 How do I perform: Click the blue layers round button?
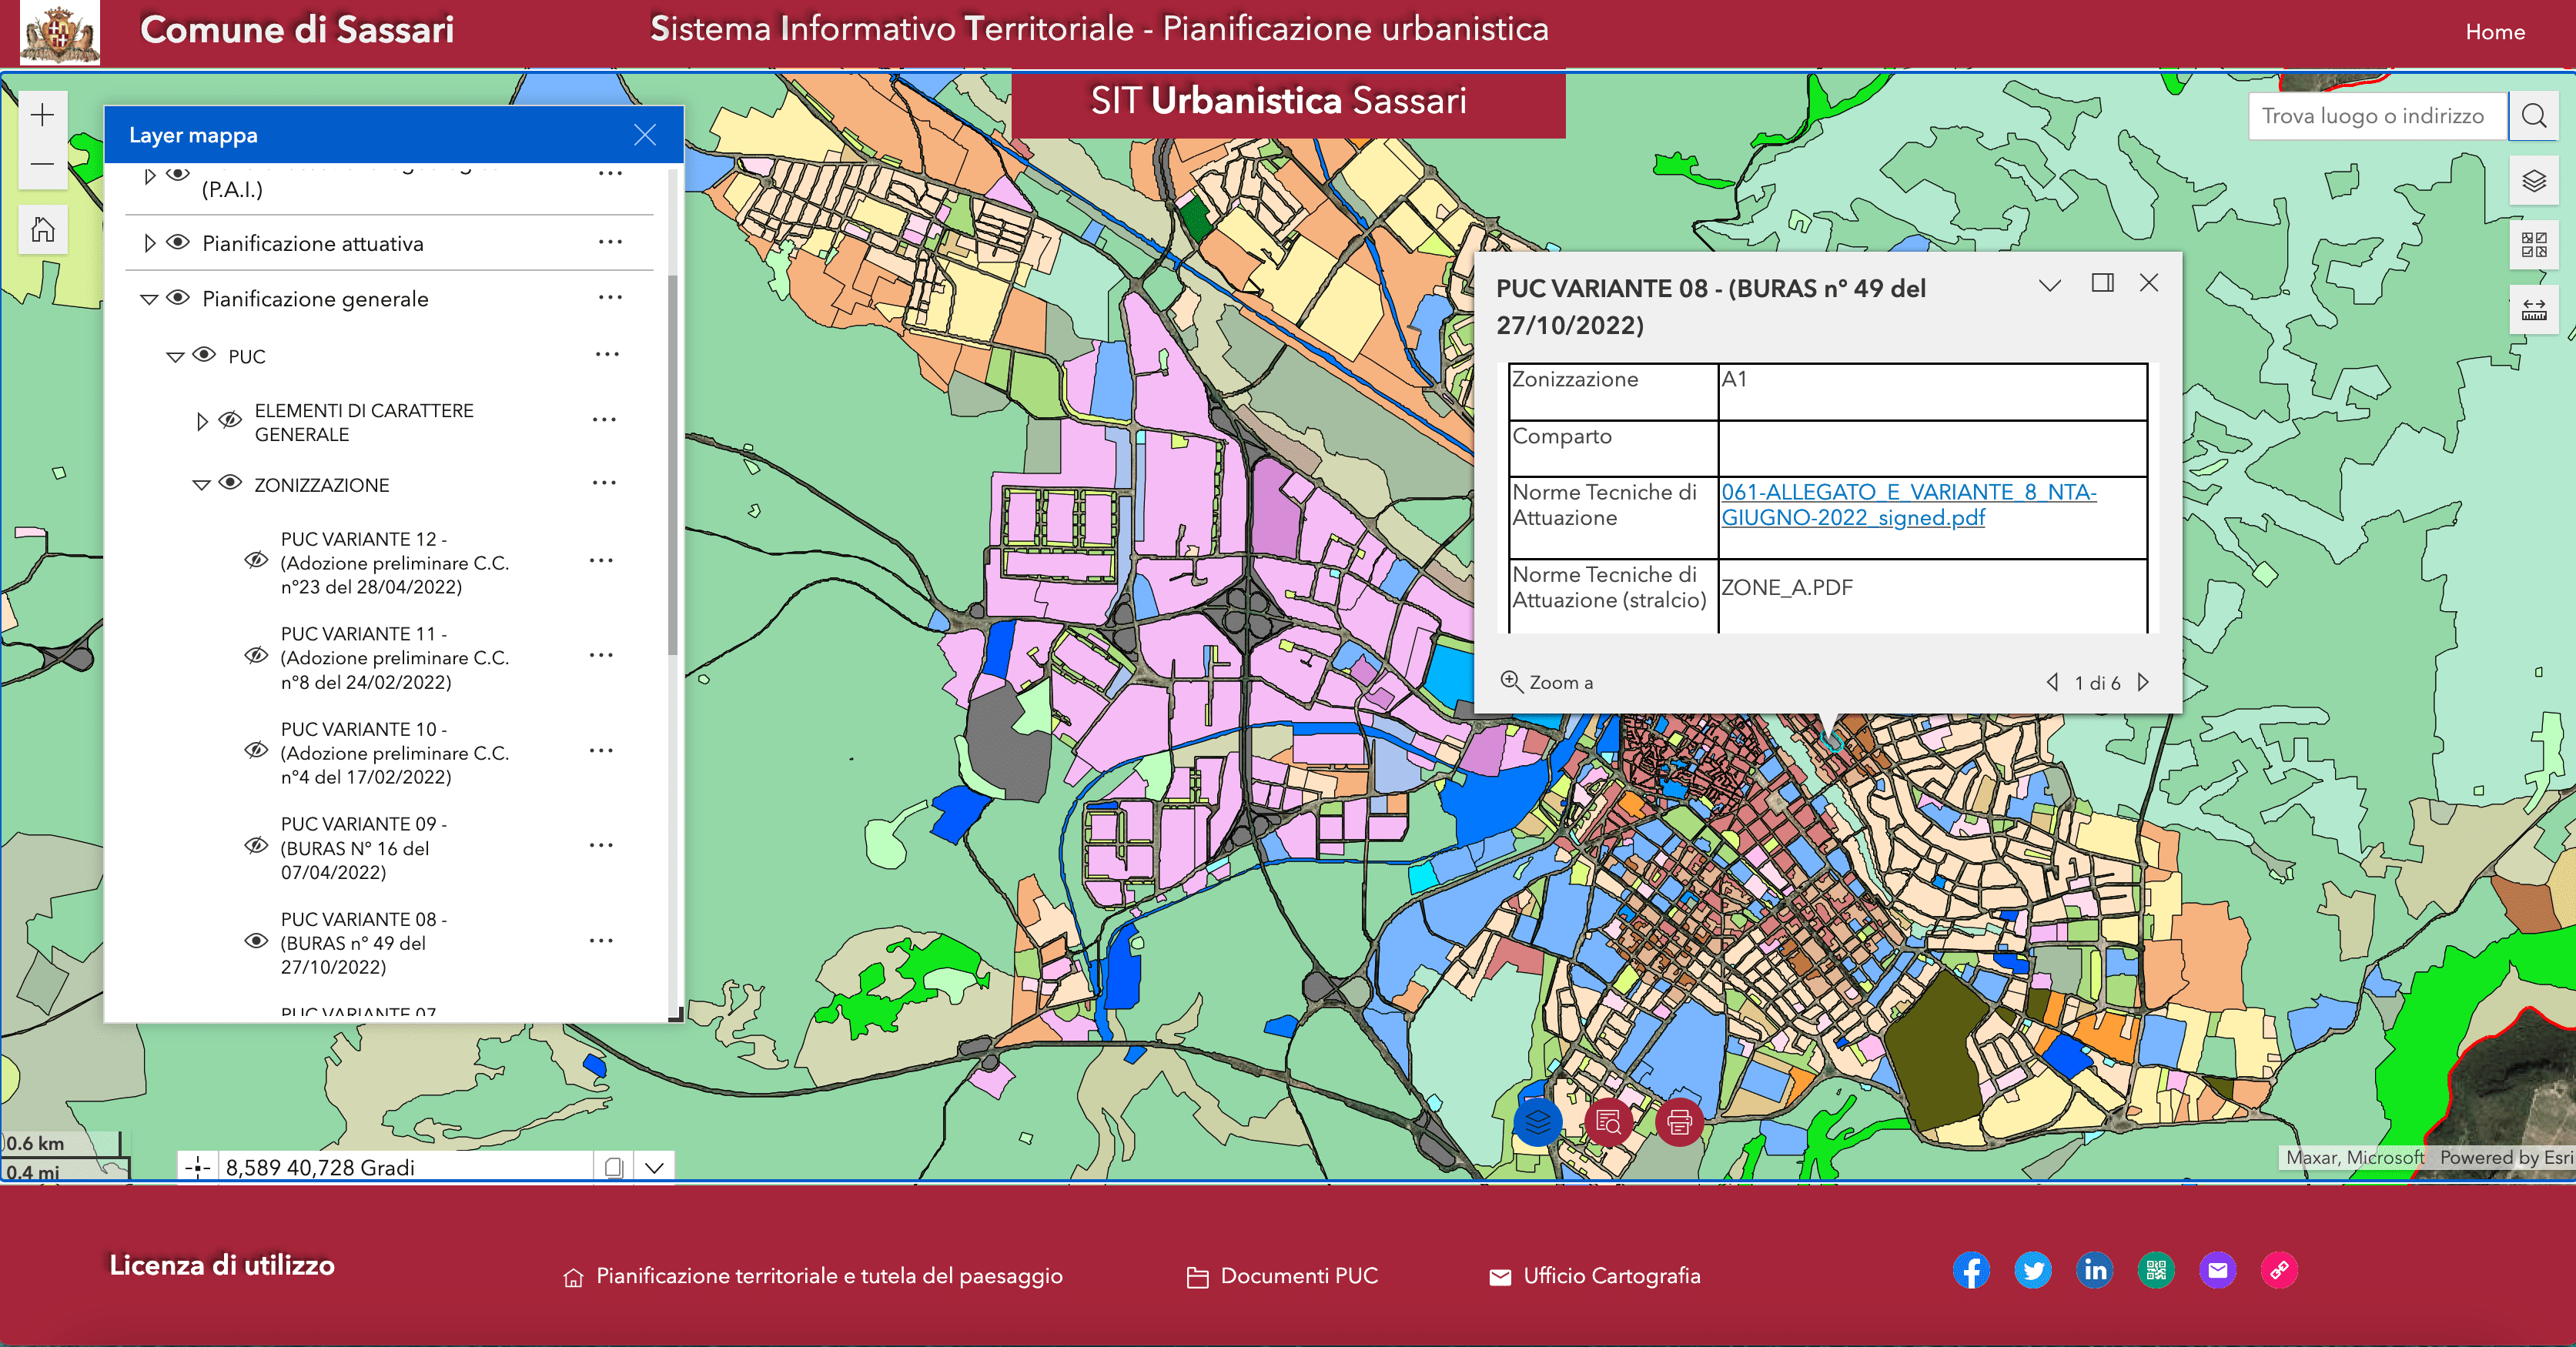[1537, 1122]
